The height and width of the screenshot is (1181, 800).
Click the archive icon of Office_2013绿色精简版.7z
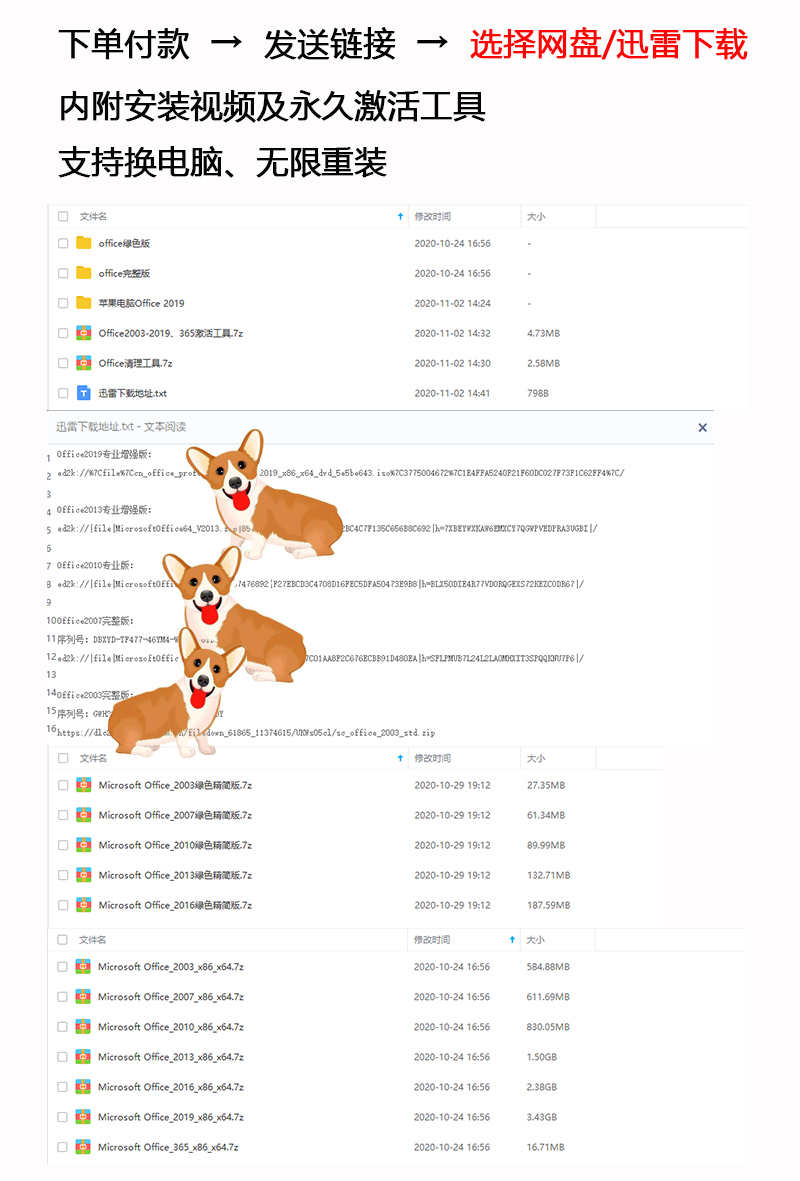click(84, 875)
